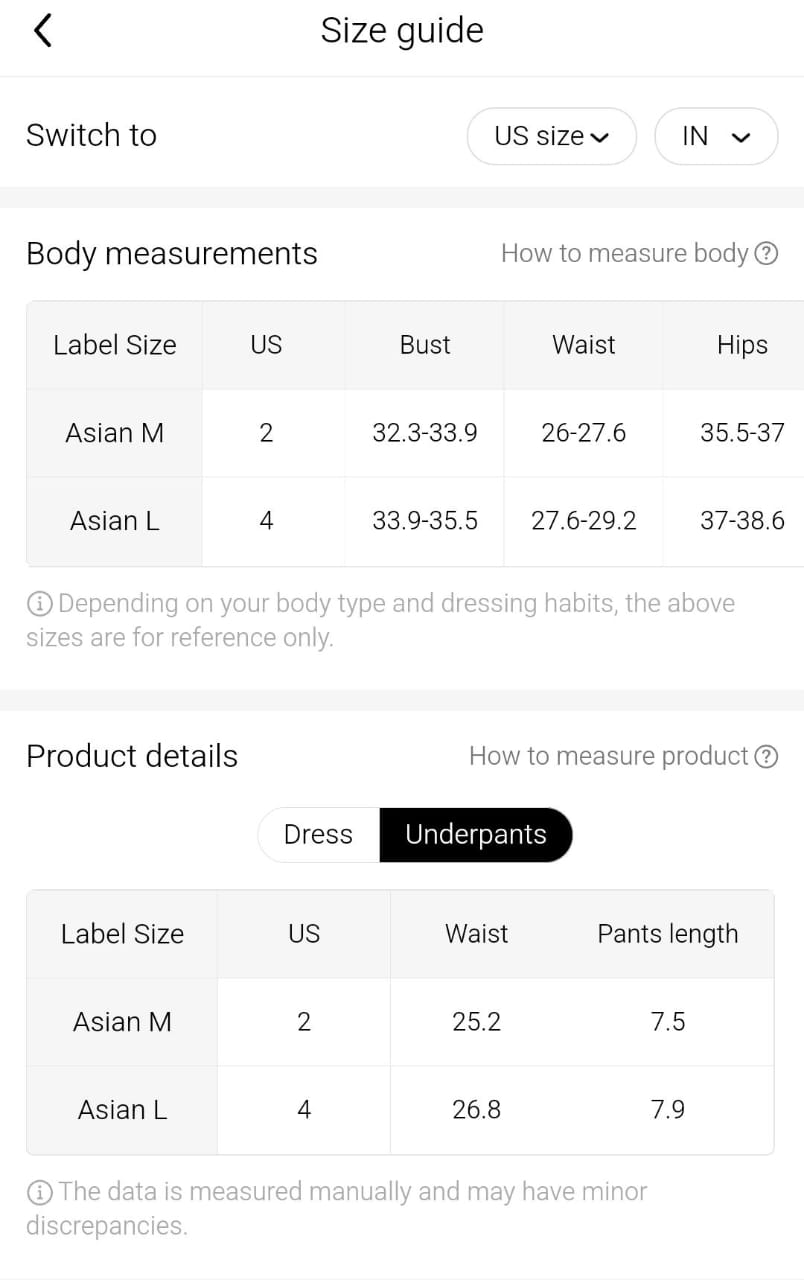
Task: Click question mark icon beside "How to measure body"
Action: point(766,253)
